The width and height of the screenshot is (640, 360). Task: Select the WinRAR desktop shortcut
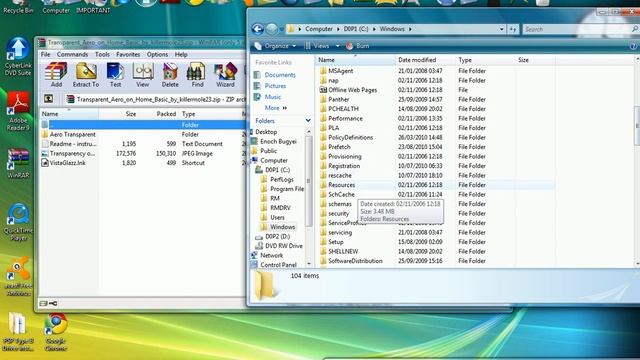click(x=18, y=163)
